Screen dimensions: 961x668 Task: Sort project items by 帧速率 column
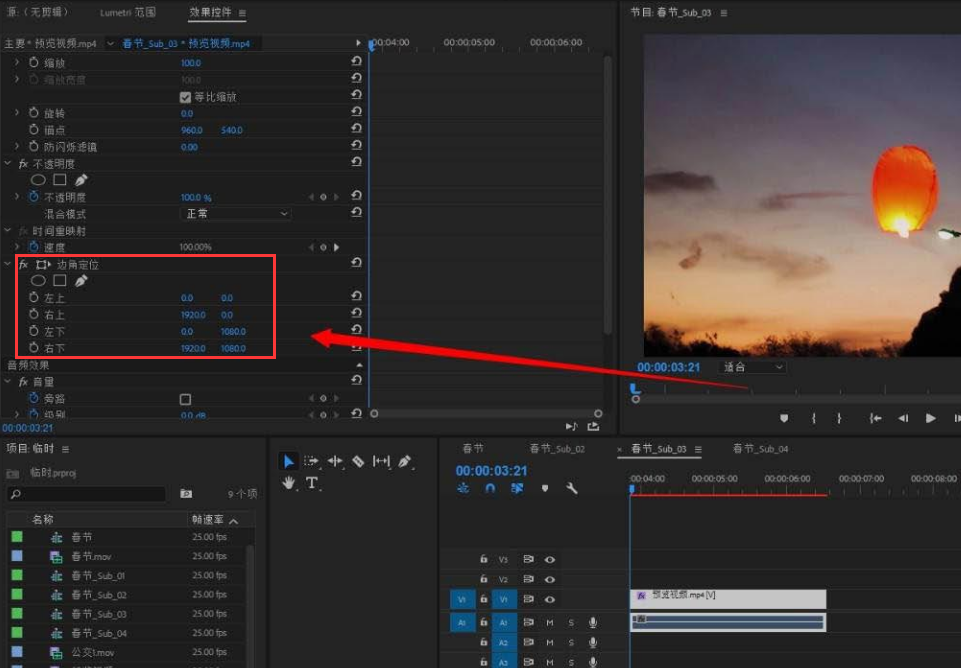click(x=208, y=520)
